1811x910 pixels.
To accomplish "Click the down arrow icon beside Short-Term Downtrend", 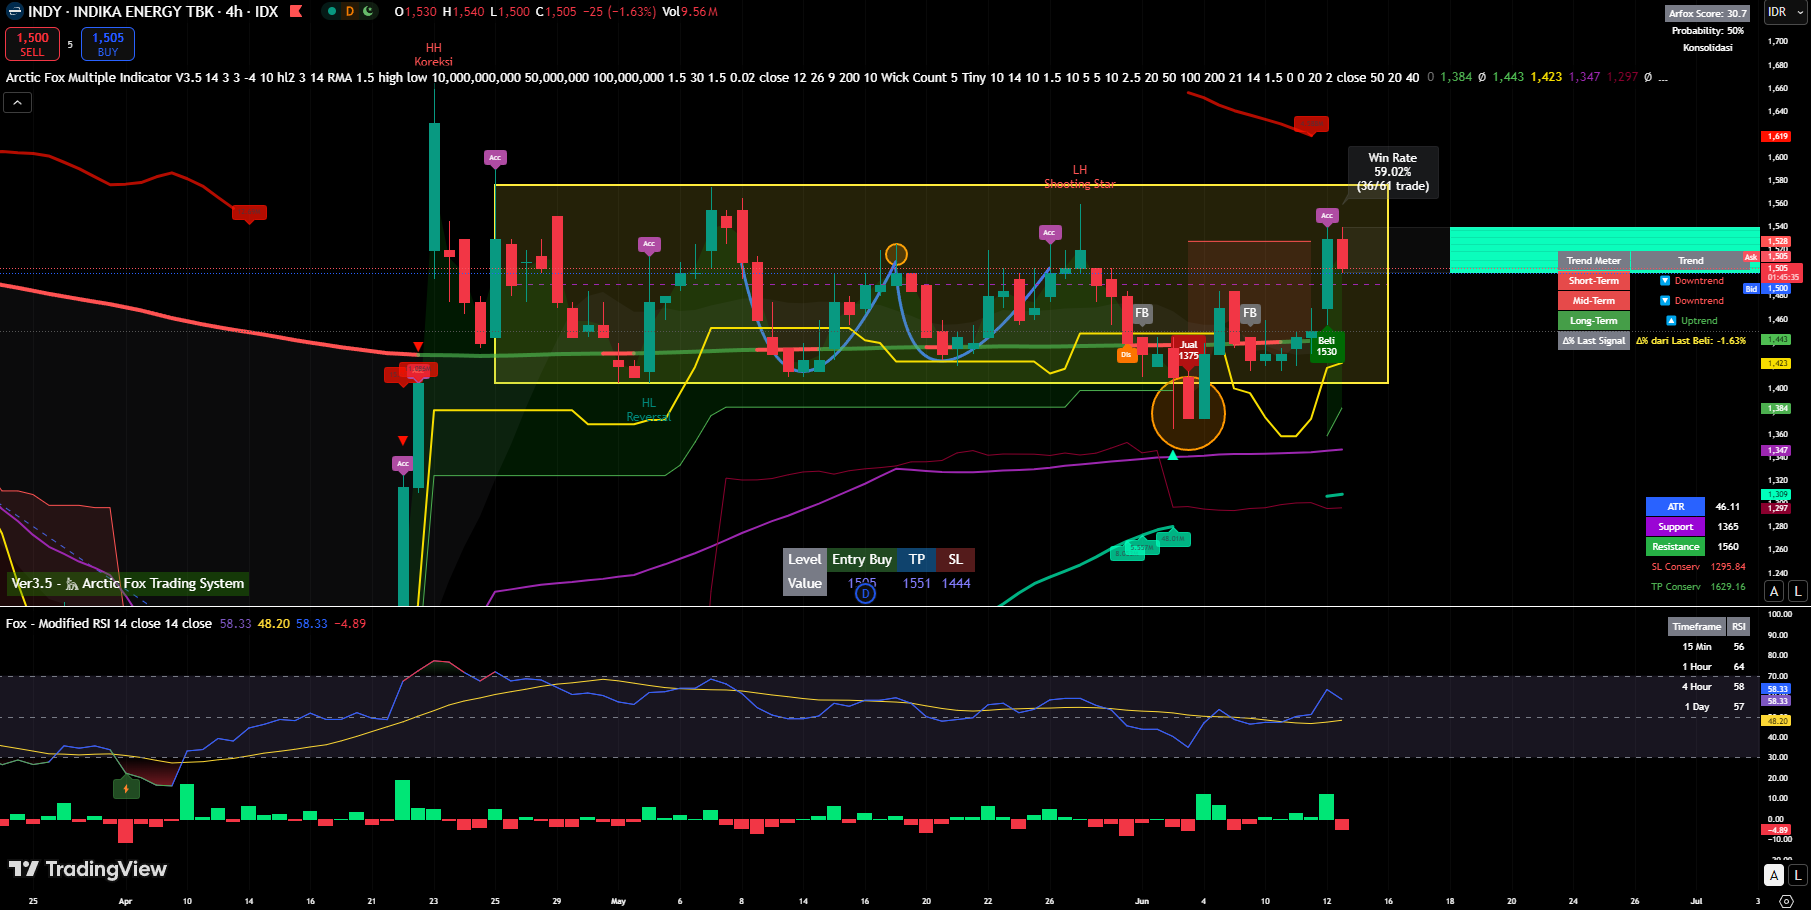I will (x=1665, y=281).
